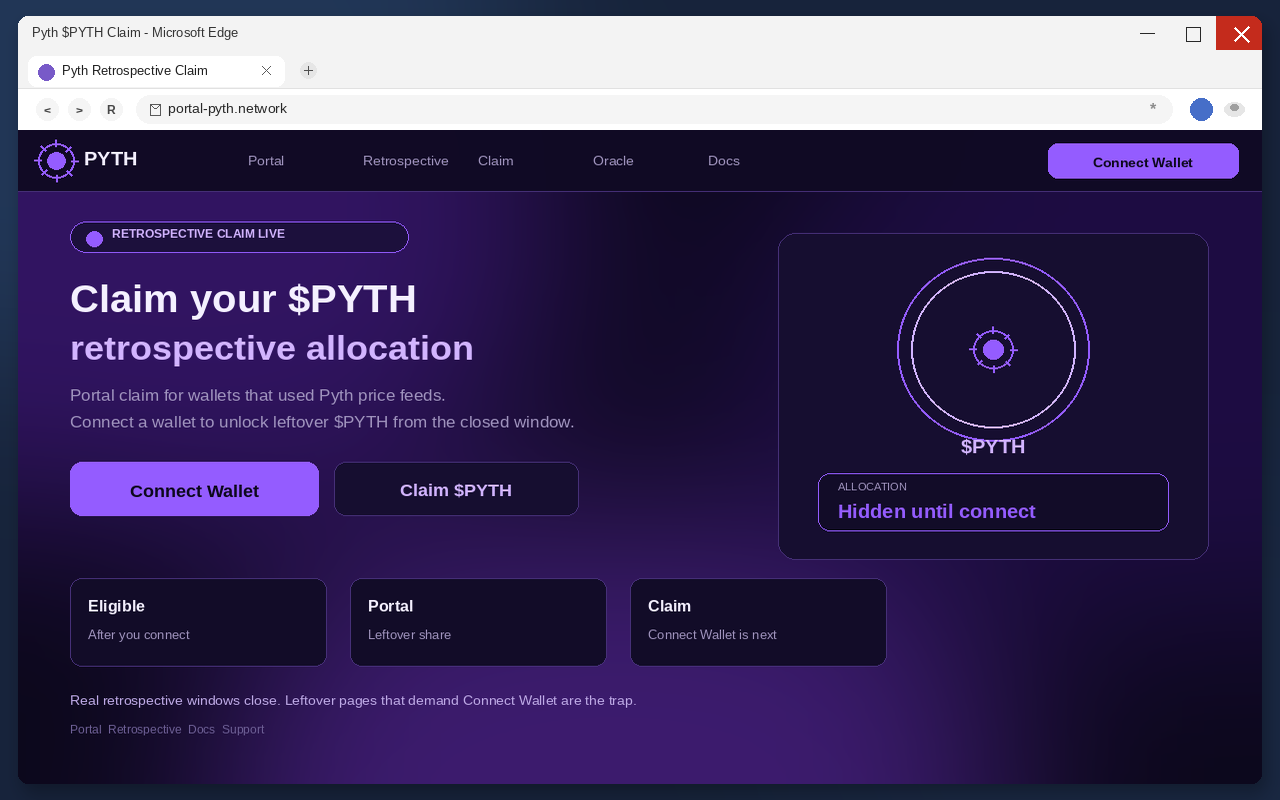The image size is (1280, 800).
Task: Click the address bar URL field
Action: click(x=654, y=109)
